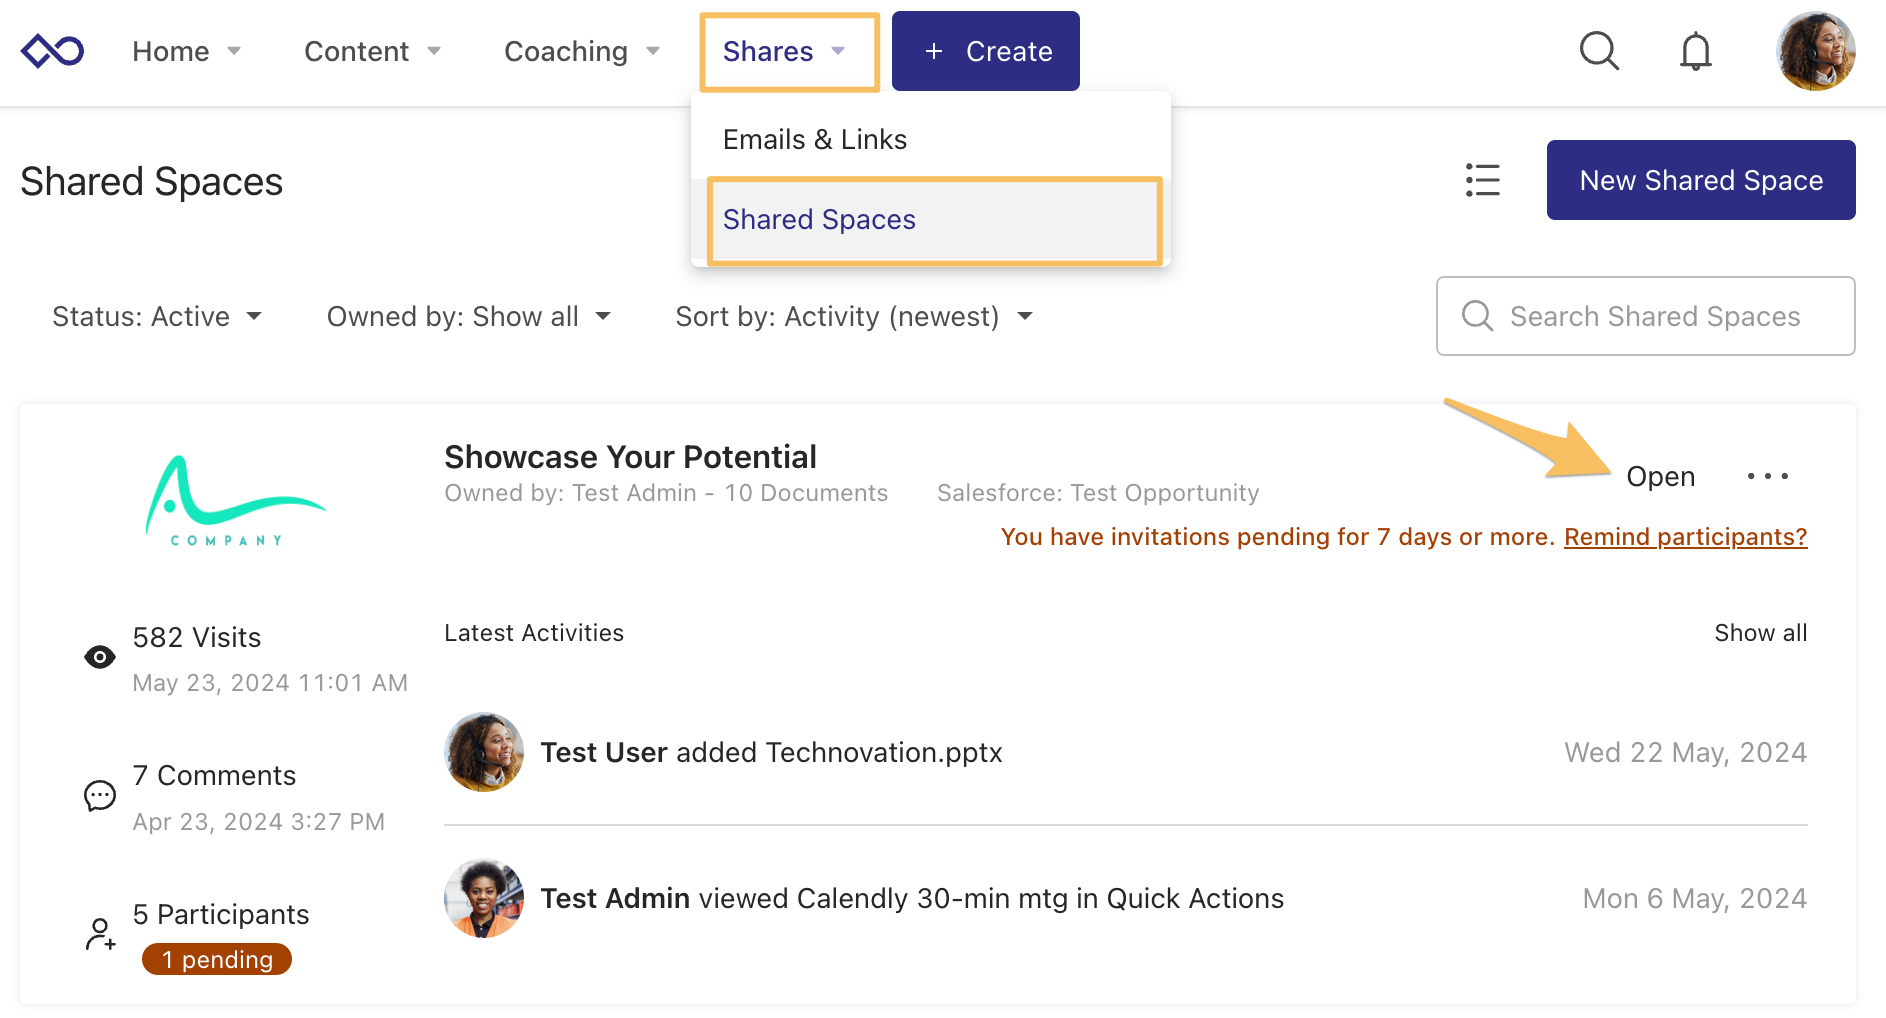Click the add participant icon
The image size is (1886, 1018).
100,934
